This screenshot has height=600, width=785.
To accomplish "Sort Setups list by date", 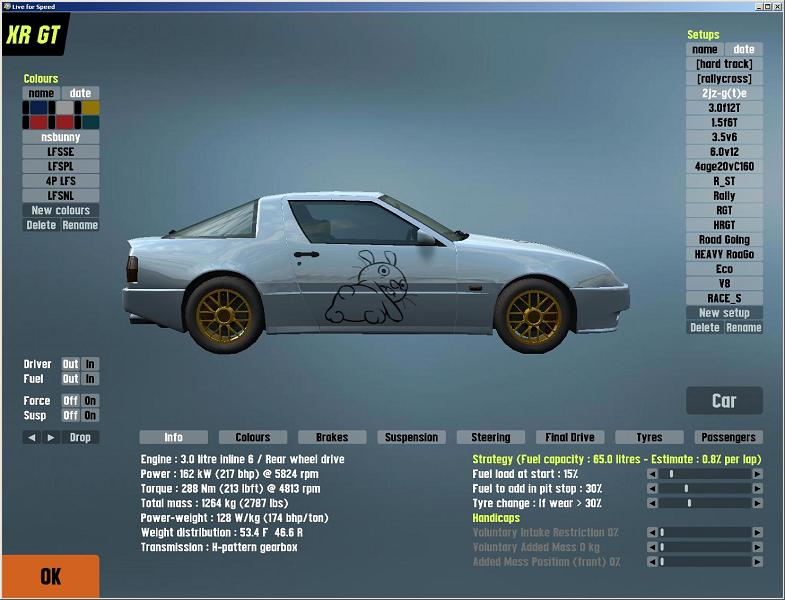I will 744,49.
